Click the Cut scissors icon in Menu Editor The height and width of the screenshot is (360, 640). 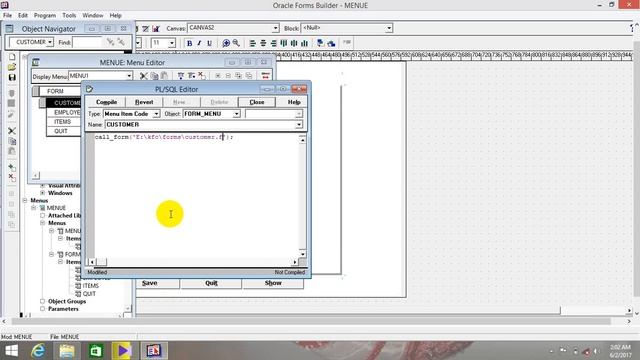coord(143,76)
